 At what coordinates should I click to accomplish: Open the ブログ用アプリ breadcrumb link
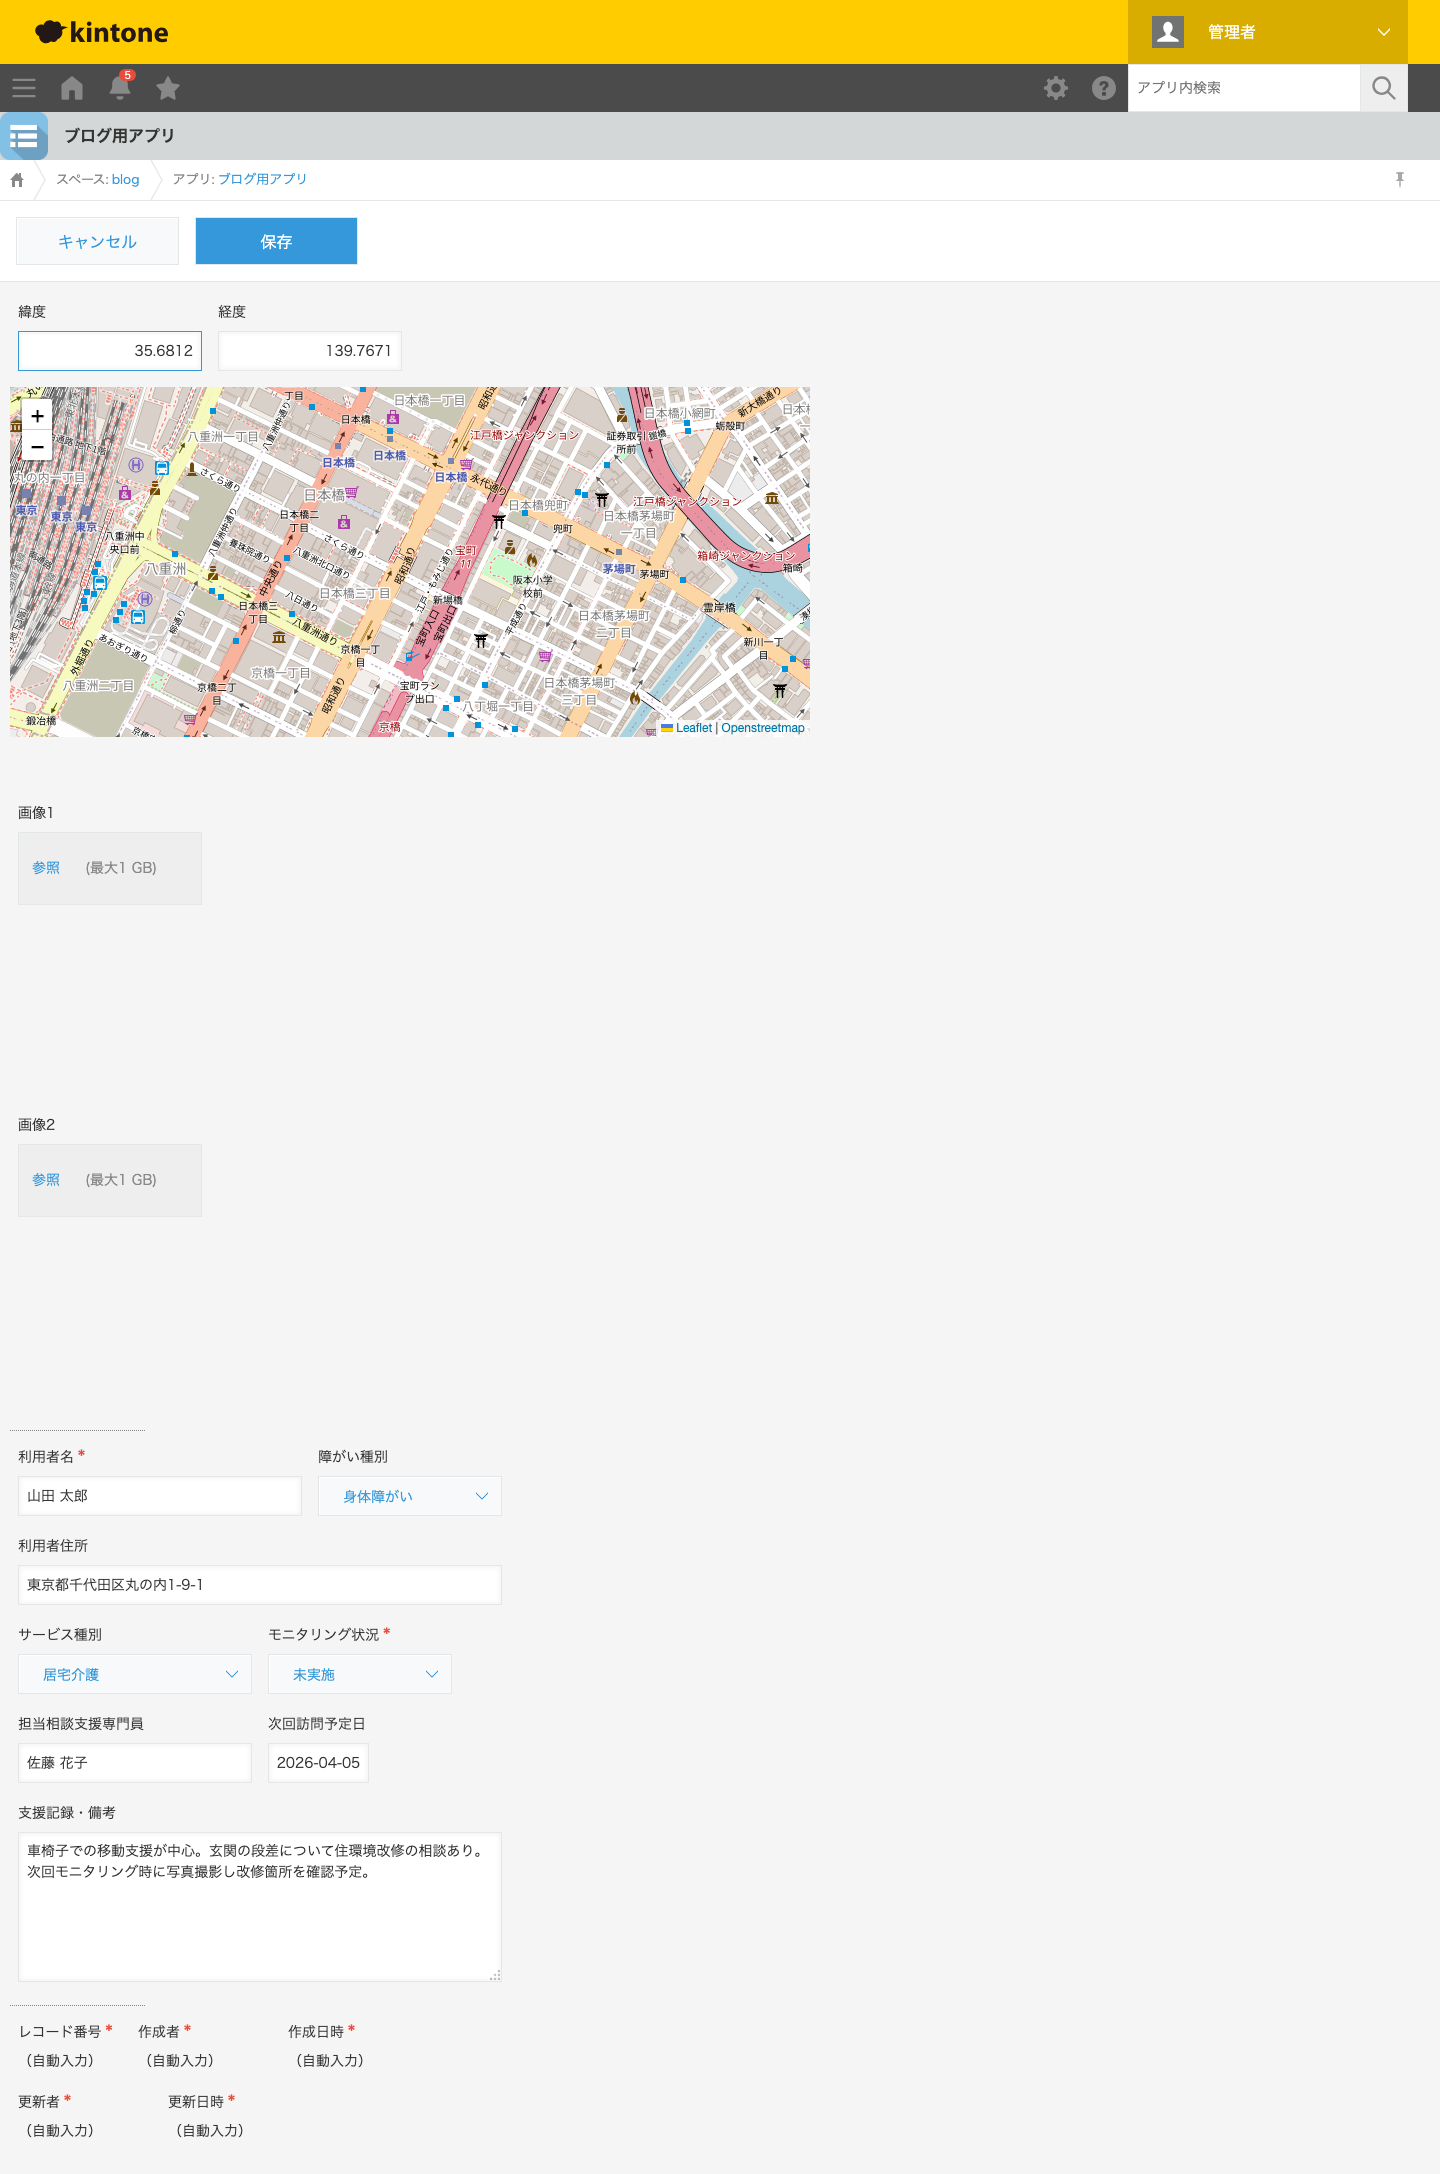click(x=262, y=179)
